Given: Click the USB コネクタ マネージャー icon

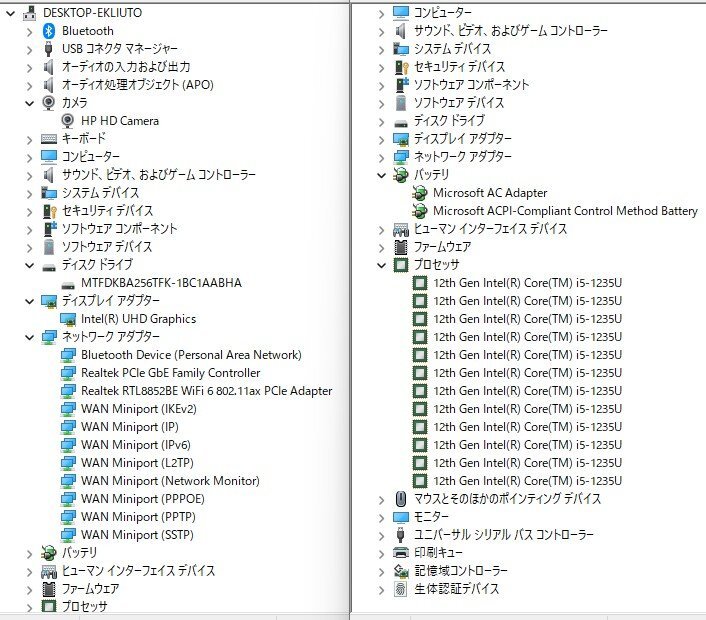Looking at the screenshot, I should tap(49, 49).
